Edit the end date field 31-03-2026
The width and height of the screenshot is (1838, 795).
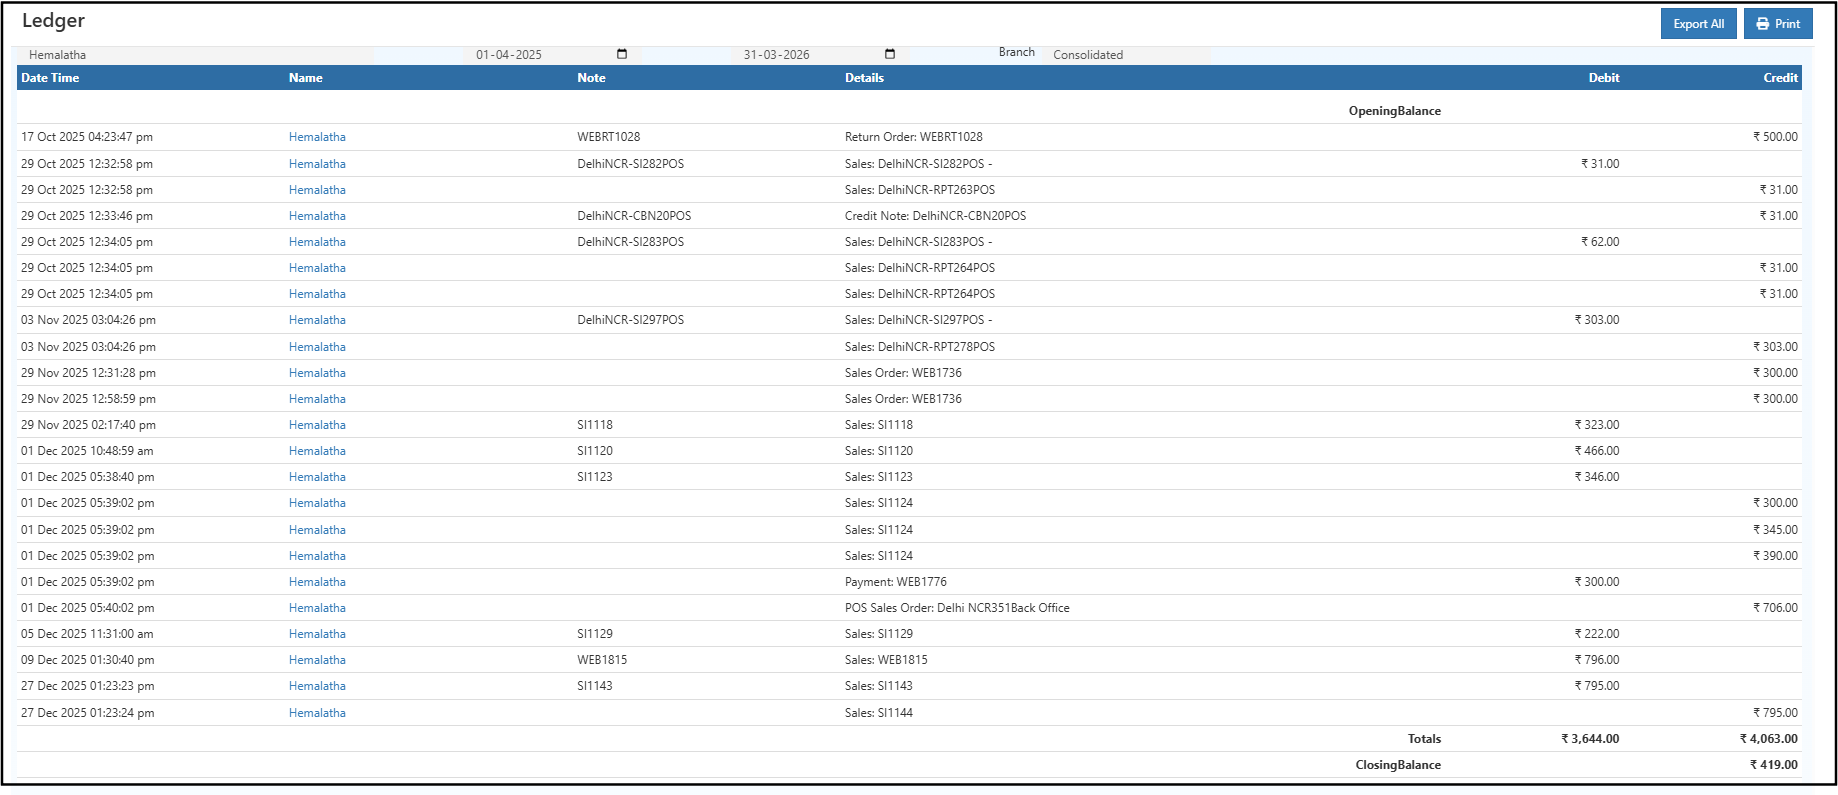(820, 55)
